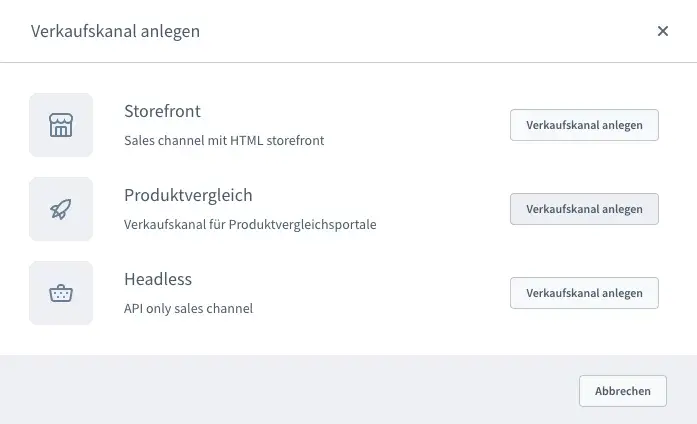The height and width of the screenshot is (424, 697).
Task: Select the Produktvergleich heading
Action: point(188,195)
